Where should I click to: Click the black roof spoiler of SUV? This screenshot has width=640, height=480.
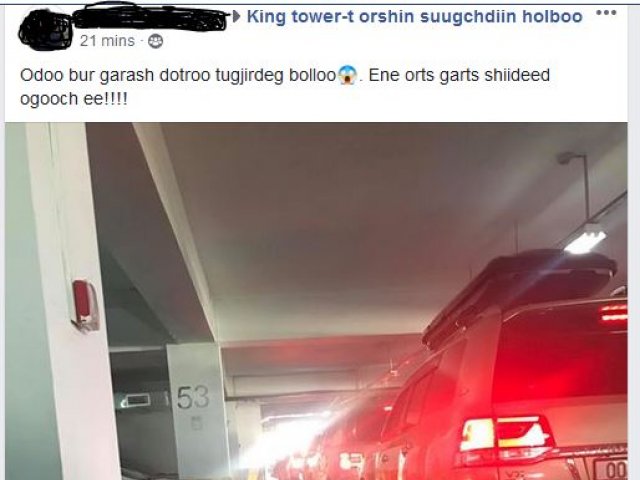(518, 296)
